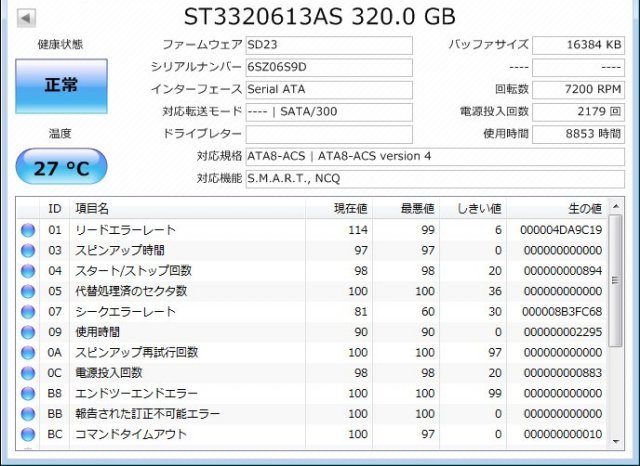Click the 温度 label
640x466 pixels.
60,133
